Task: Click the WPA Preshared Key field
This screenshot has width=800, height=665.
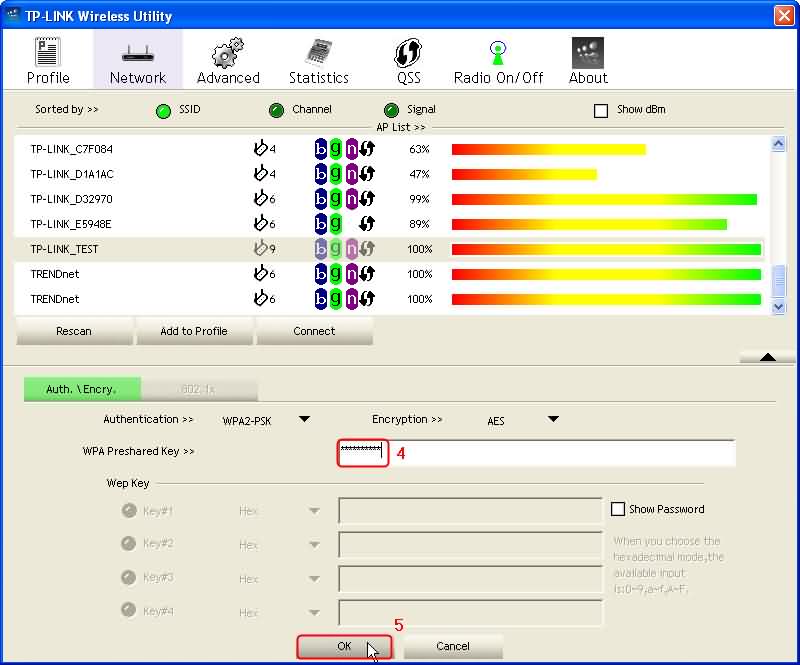Action: point(536,453)
